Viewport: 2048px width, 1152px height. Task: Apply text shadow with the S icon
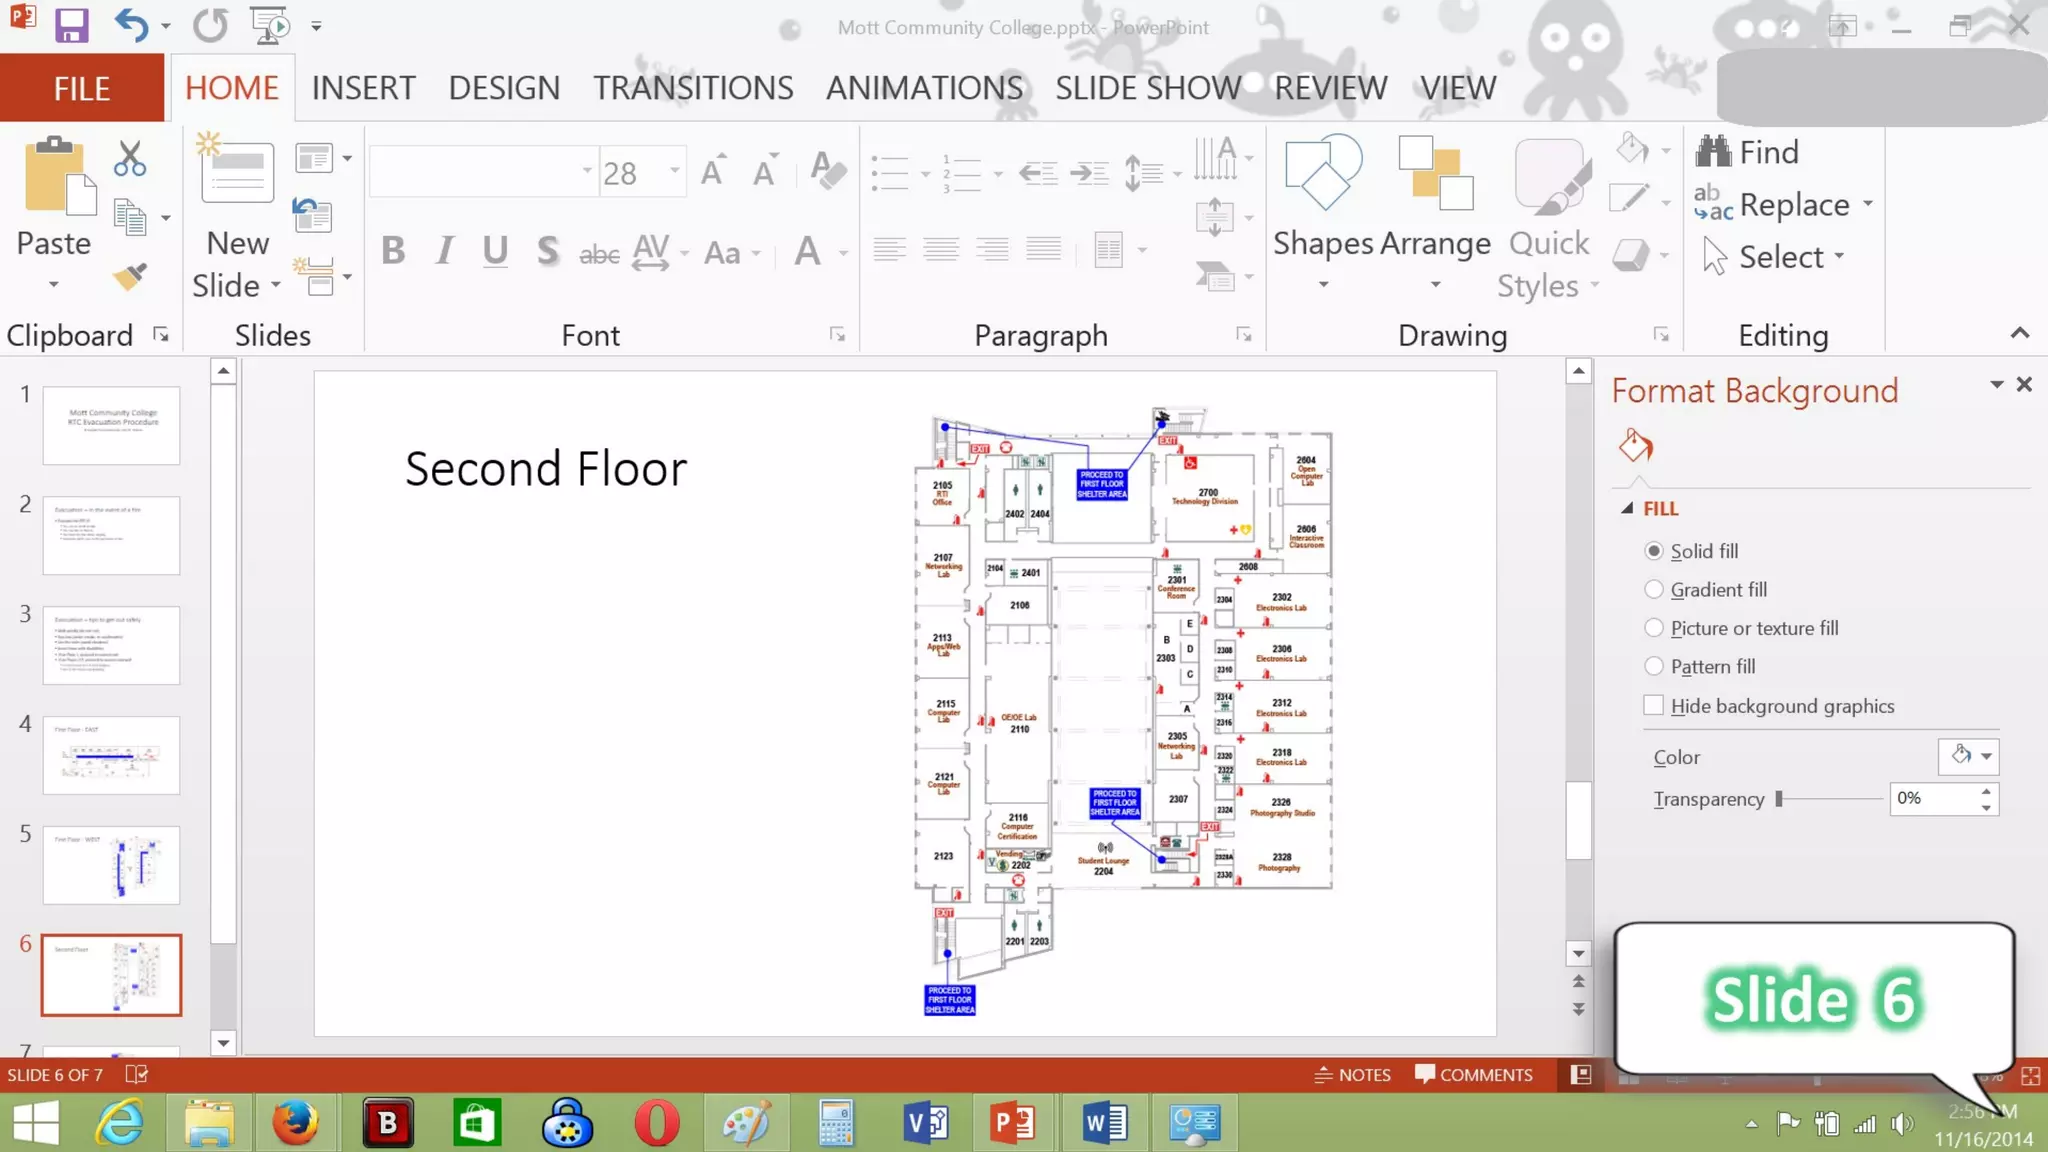tap(547, 251)
